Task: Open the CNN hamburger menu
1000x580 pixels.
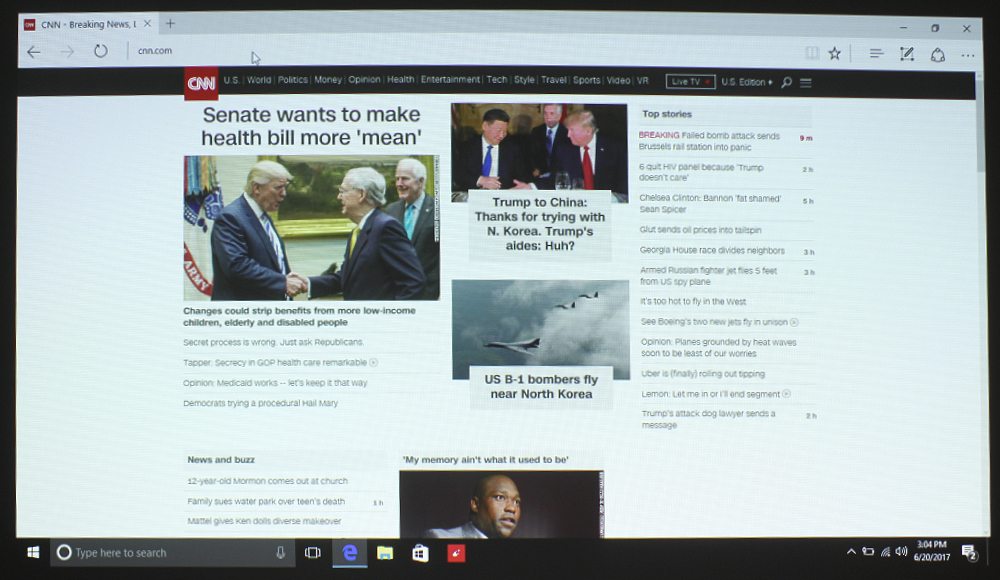Action: coord(805,83)
